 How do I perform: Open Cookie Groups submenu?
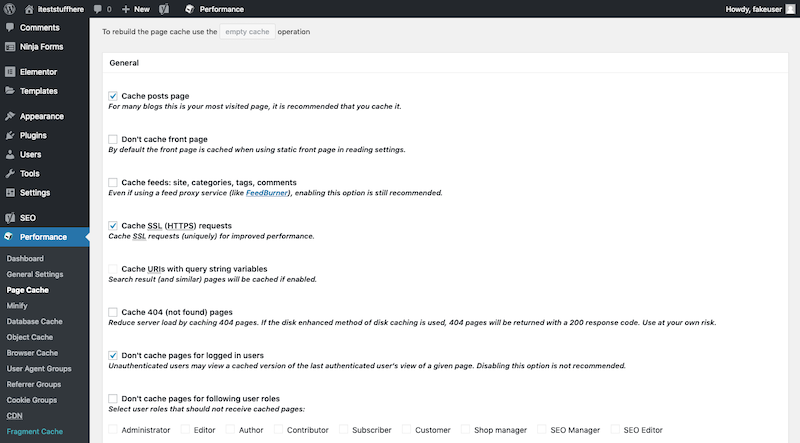32,400
